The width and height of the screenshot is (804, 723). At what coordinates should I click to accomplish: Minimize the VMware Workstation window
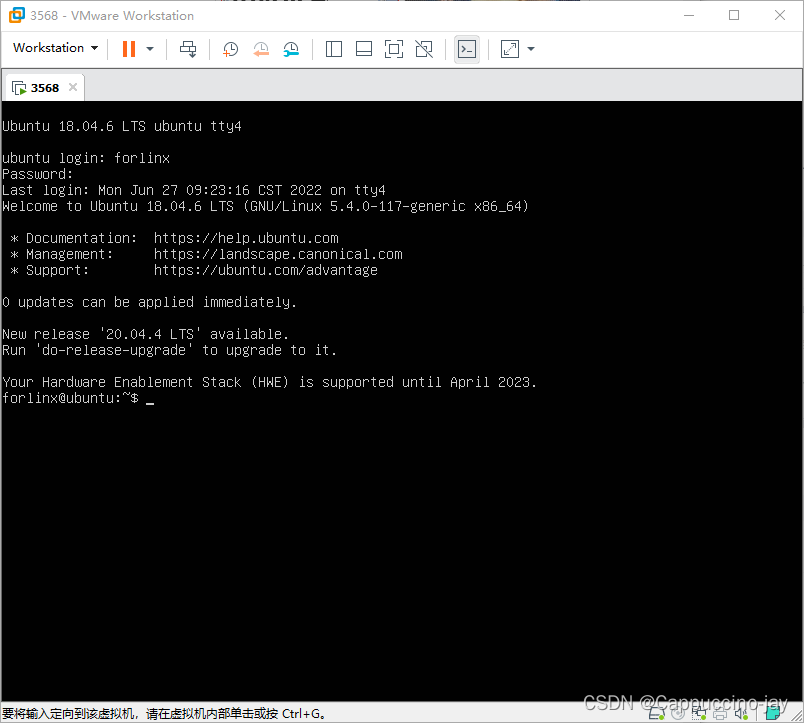(689, 15)
